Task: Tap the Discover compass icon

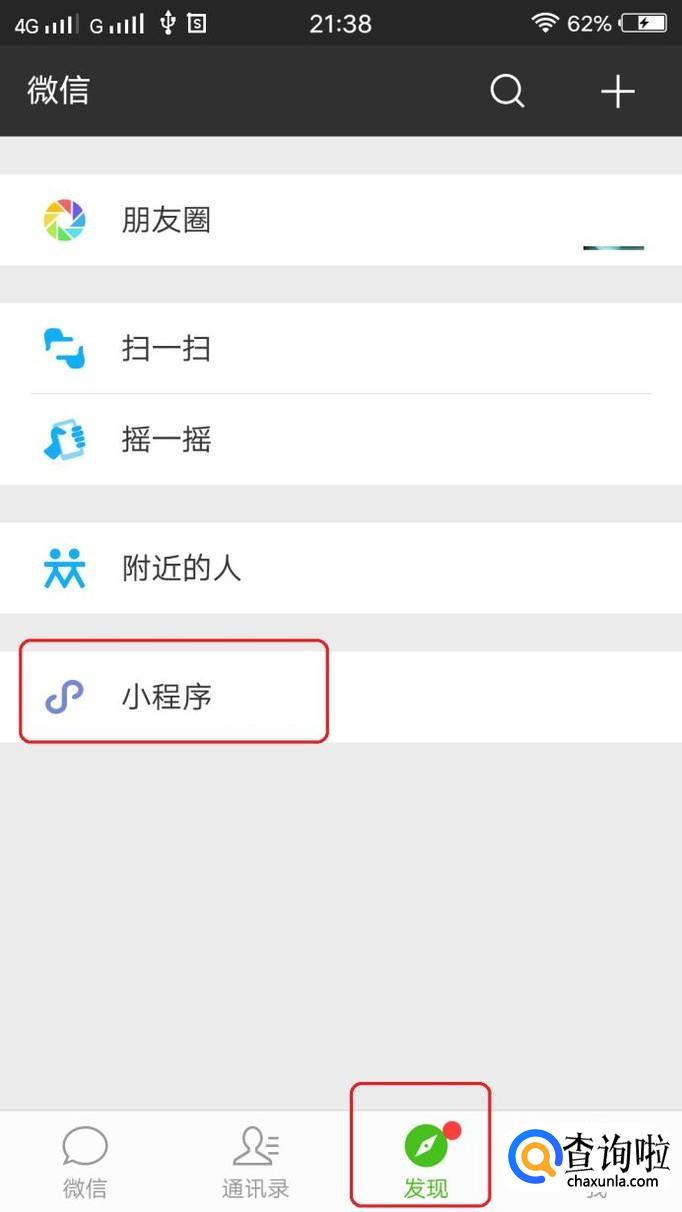Action: [x=426, y=1145]
